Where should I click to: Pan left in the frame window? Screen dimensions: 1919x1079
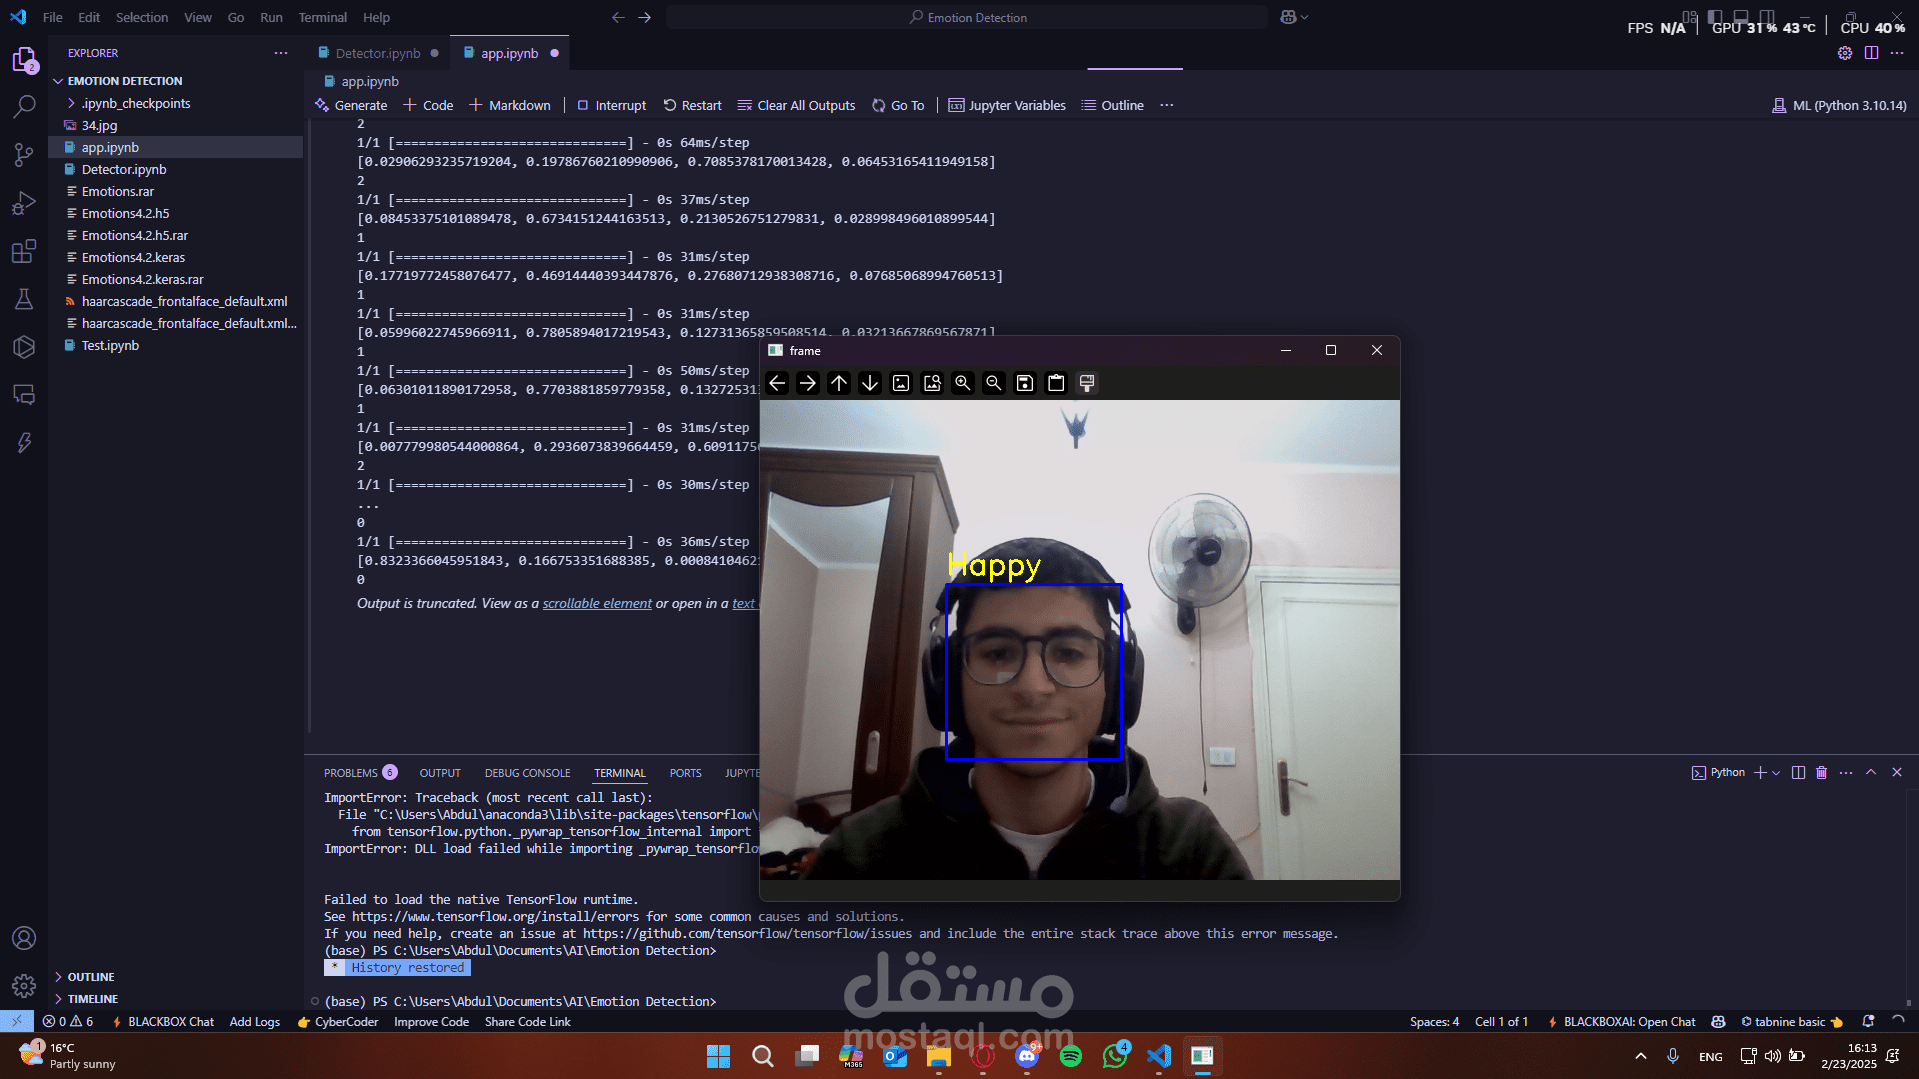click(777, 383)
